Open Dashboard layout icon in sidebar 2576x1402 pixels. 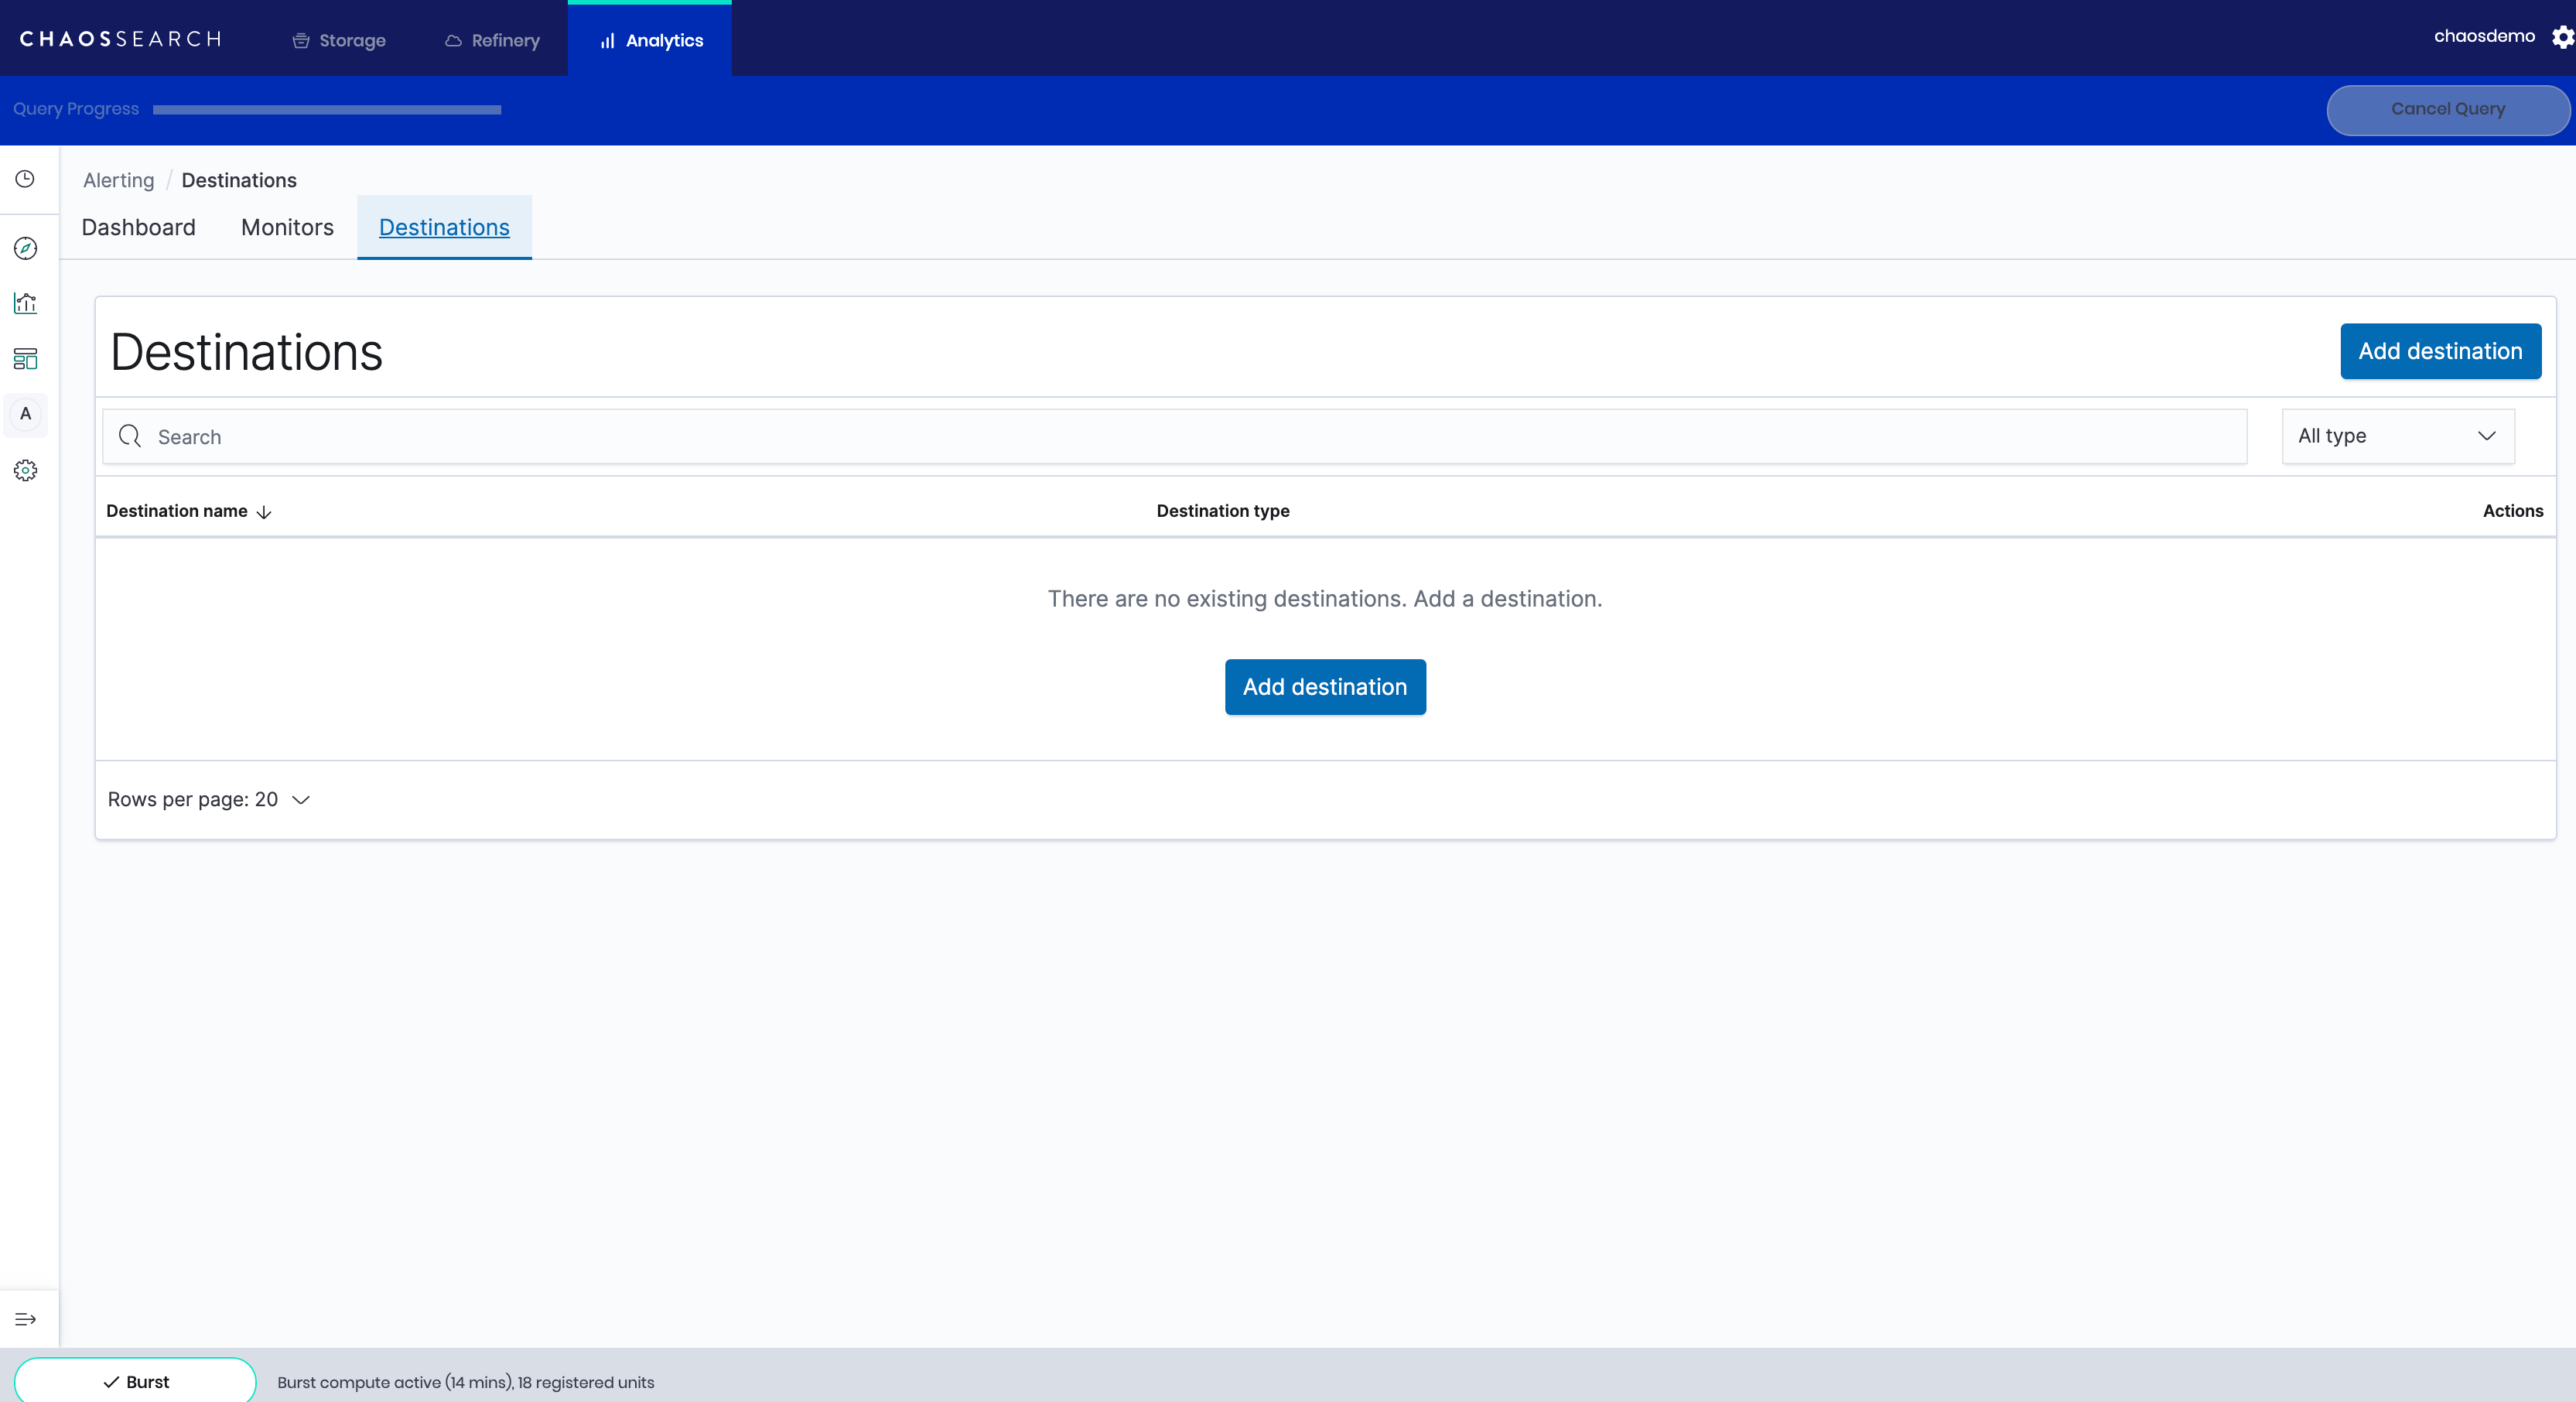tap(25, 359)
